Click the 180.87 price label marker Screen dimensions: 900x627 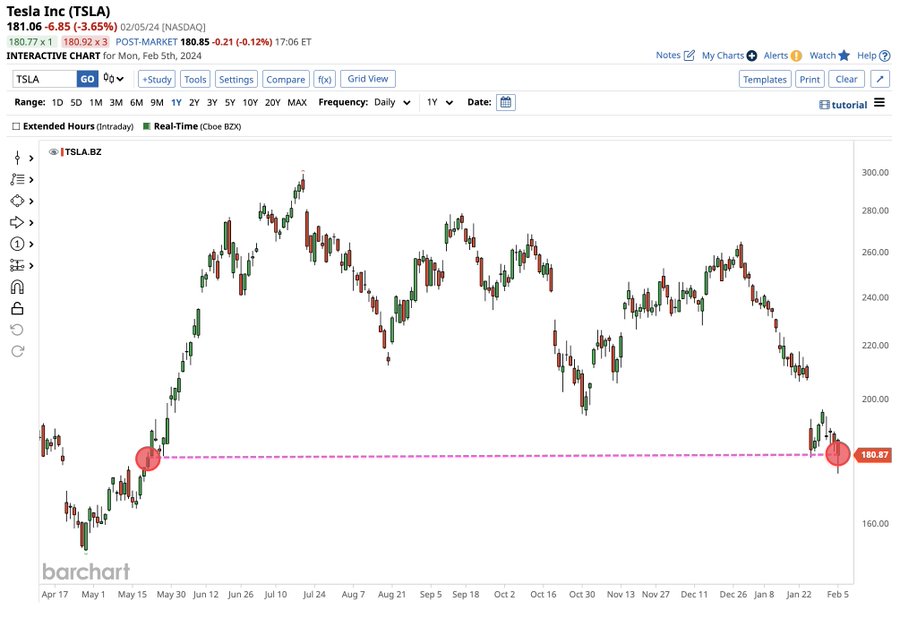click(x=872, y=455)
